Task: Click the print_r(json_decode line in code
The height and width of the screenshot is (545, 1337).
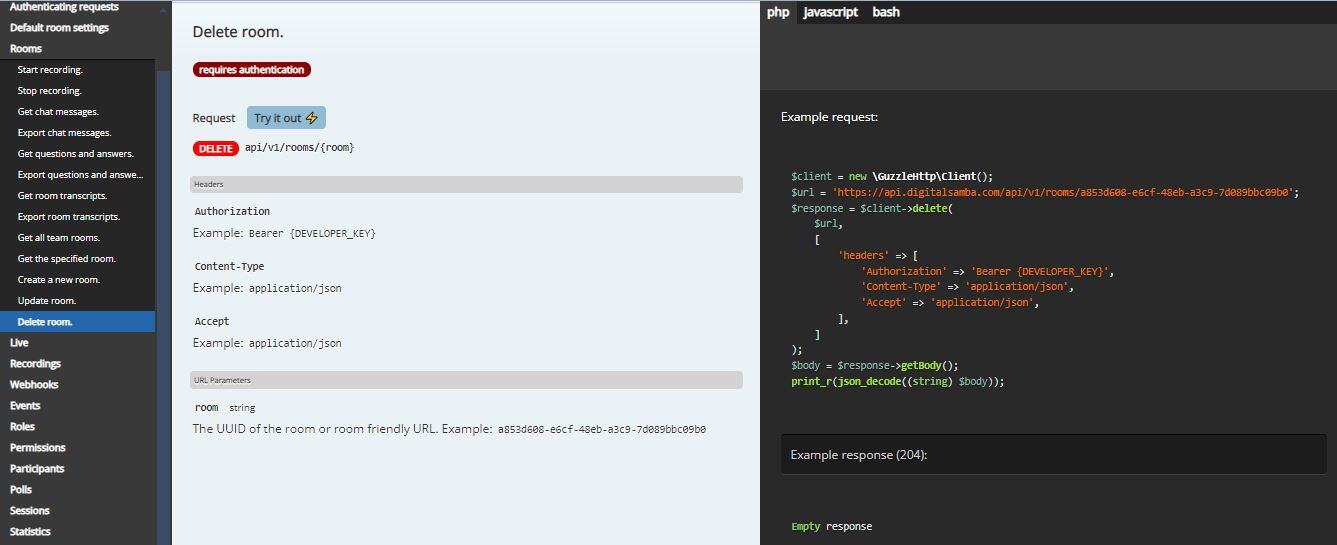Action: pyautogui.click(x=897, y=382)
